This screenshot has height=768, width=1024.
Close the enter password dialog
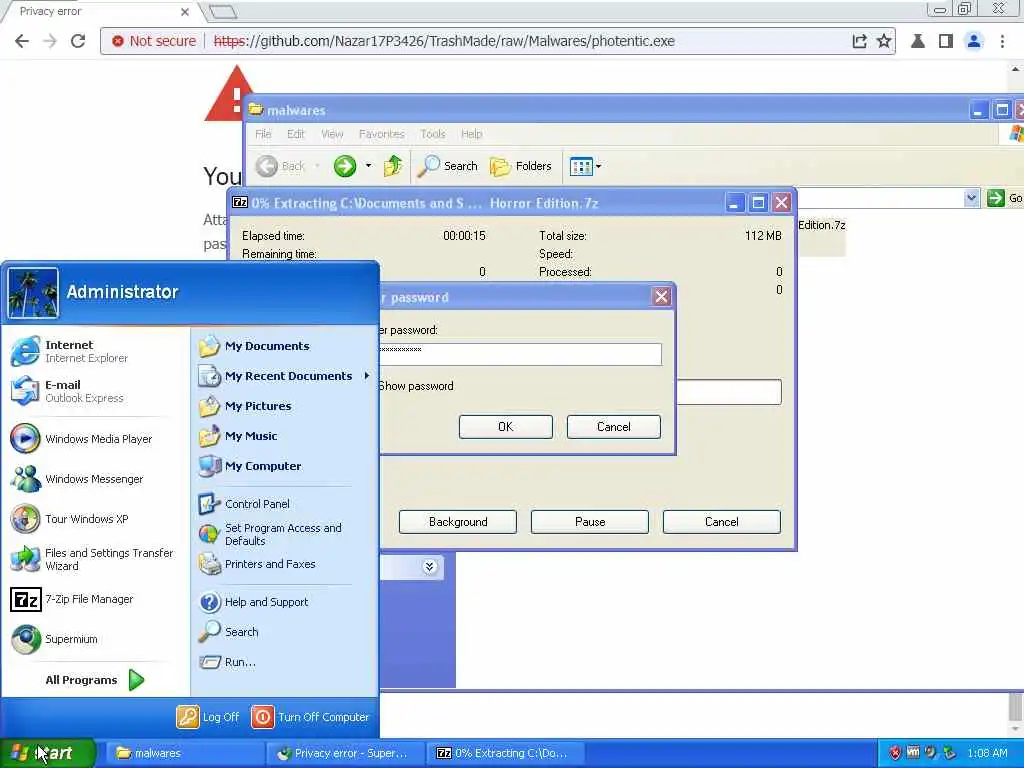pos(662,297)
